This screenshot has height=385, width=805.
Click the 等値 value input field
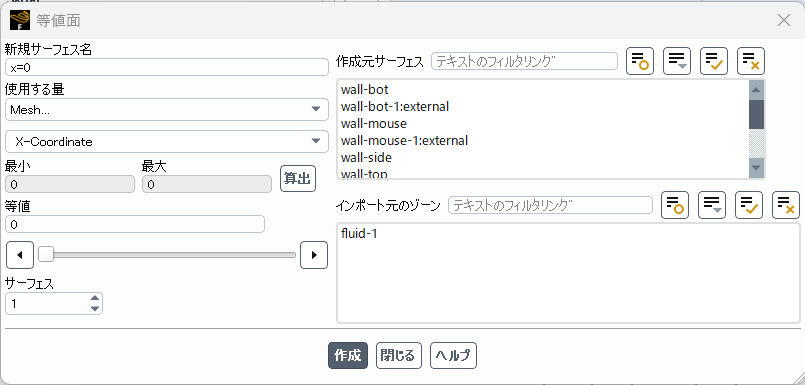pyautogui.click(x=135, y=224)
